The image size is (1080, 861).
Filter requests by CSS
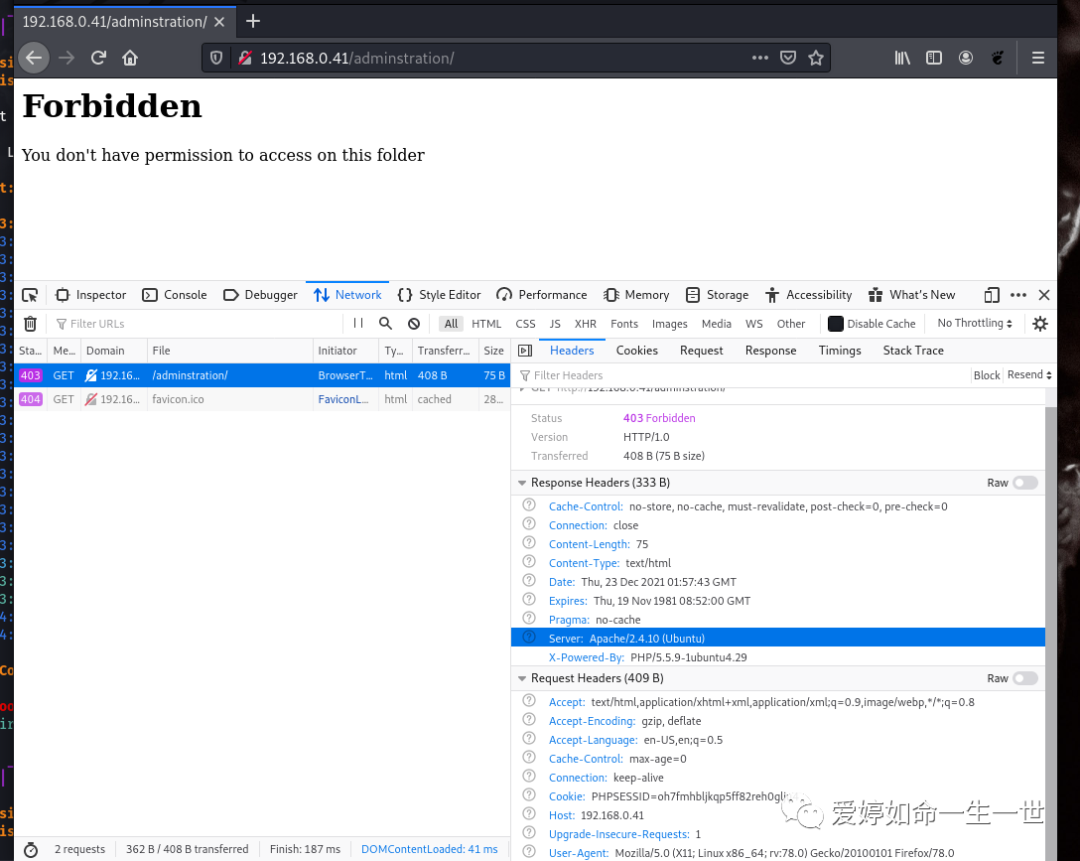[526, 324]
